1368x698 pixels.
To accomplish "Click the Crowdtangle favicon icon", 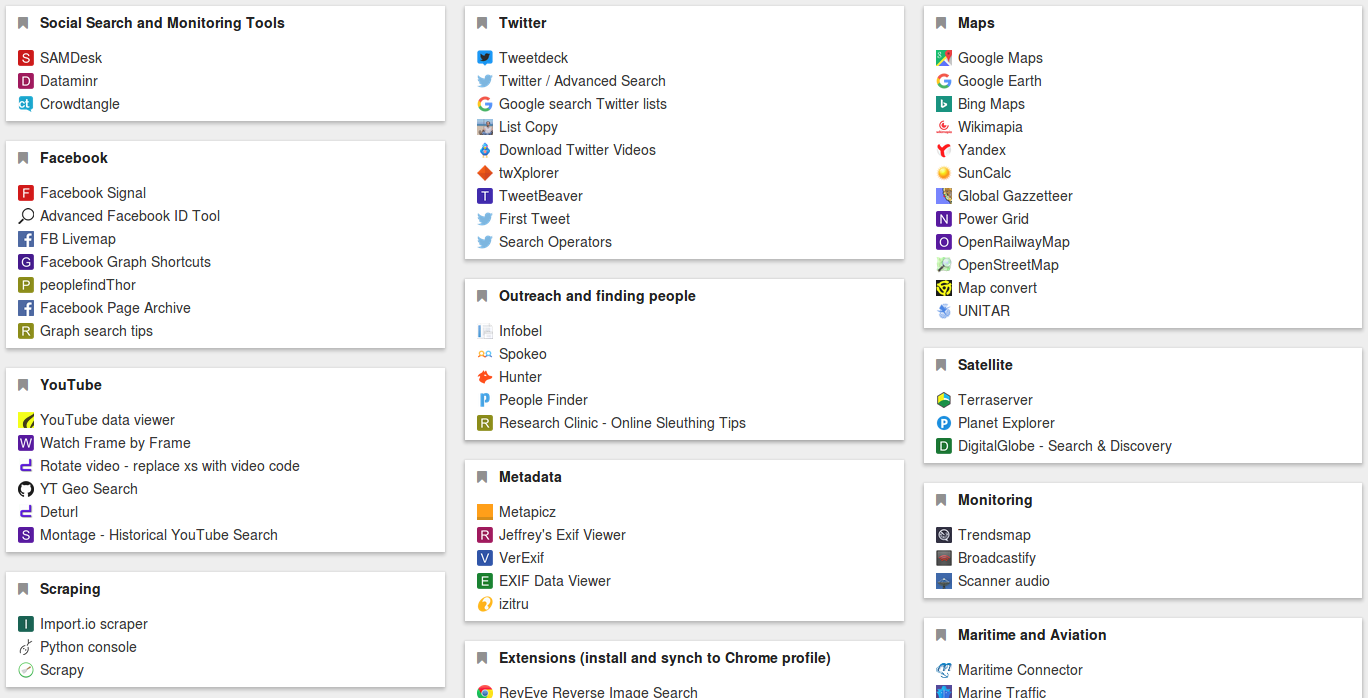I will pos(26,104).
